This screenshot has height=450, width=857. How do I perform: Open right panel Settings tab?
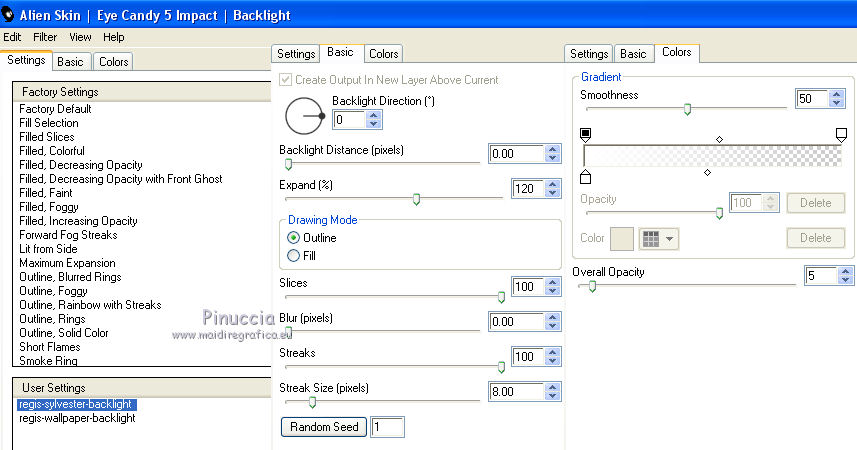[x=589, y=54]
